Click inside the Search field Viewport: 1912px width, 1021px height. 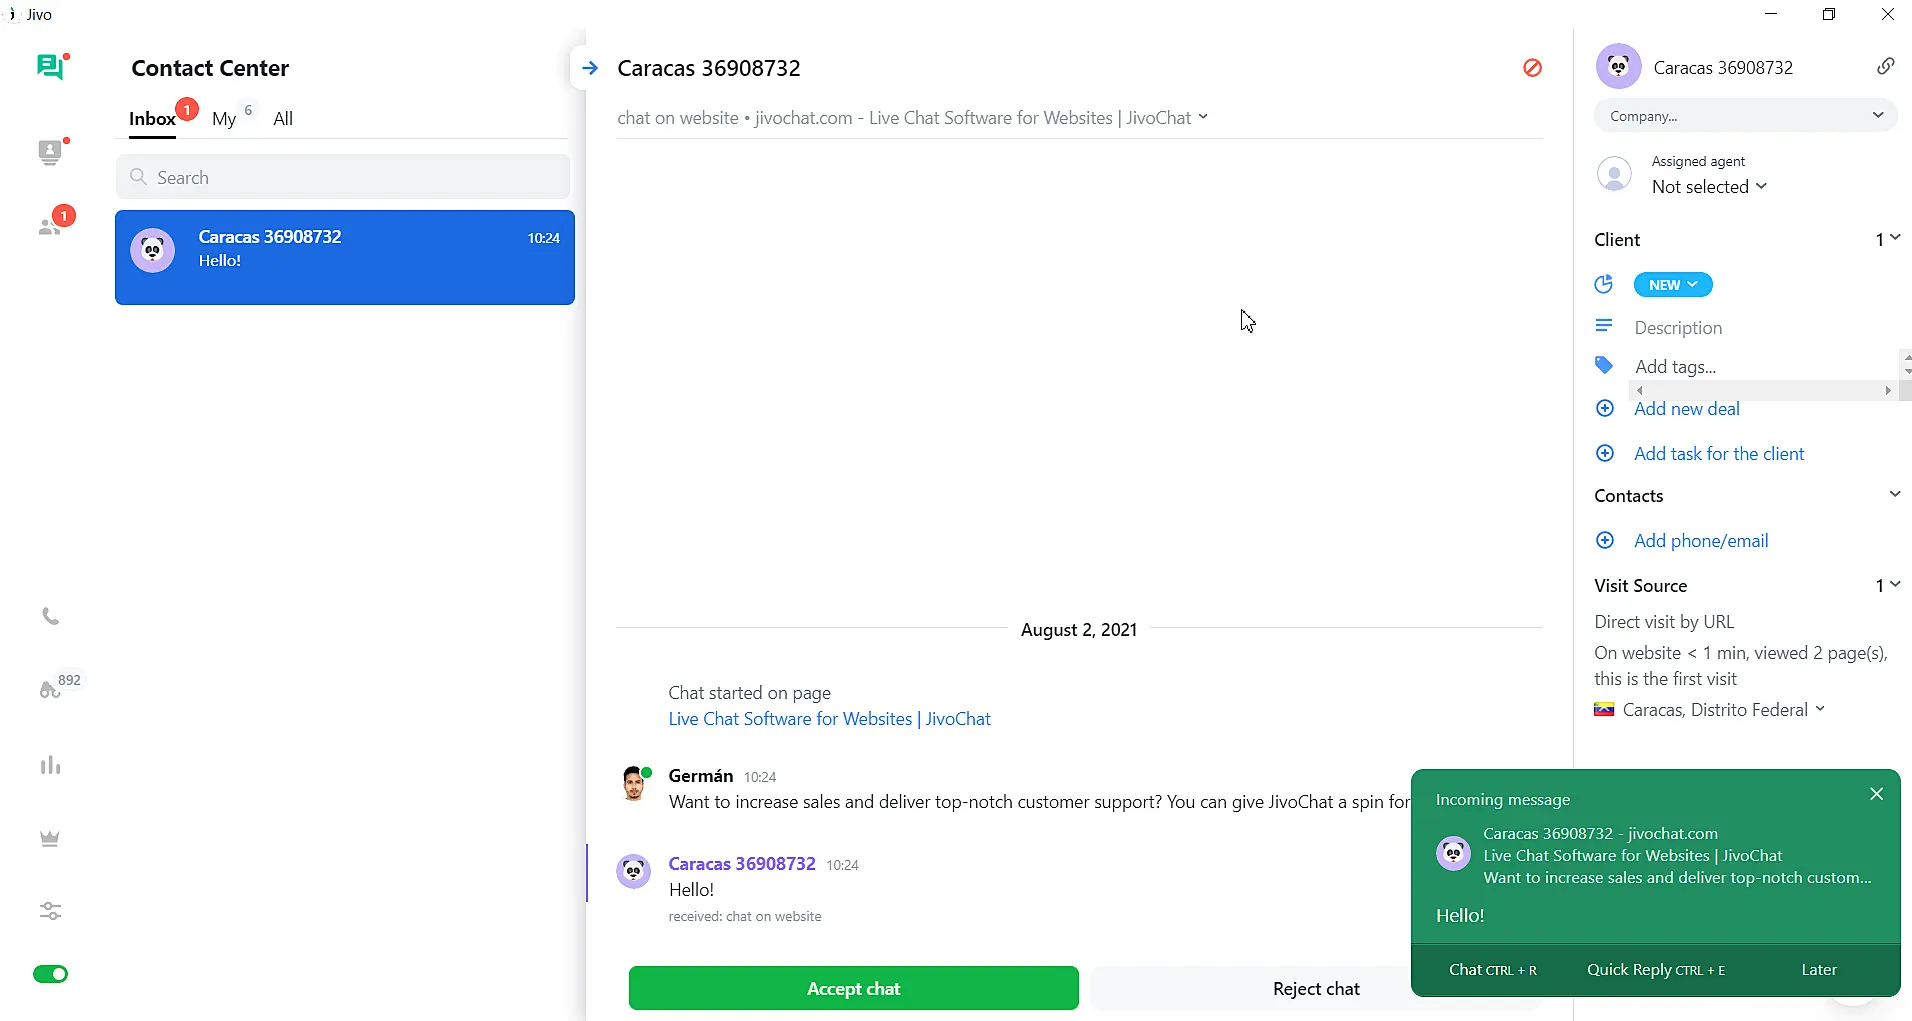[x=343, y=177]
